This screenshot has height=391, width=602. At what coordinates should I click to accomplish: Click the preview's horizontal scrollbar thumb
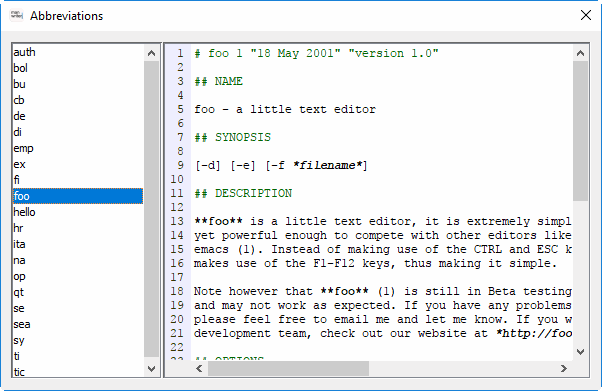pos(288,369)
